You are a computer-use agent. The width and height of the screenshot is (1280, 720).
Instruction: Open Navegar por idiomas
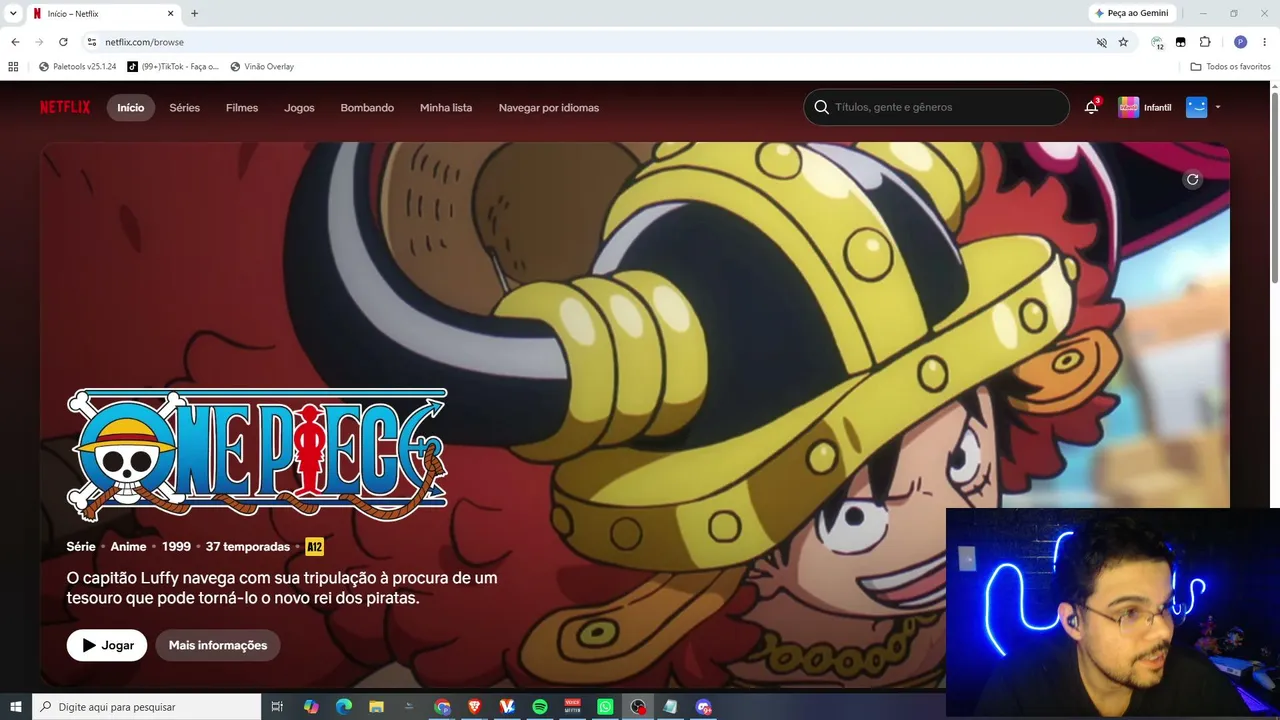click(549, 108)
